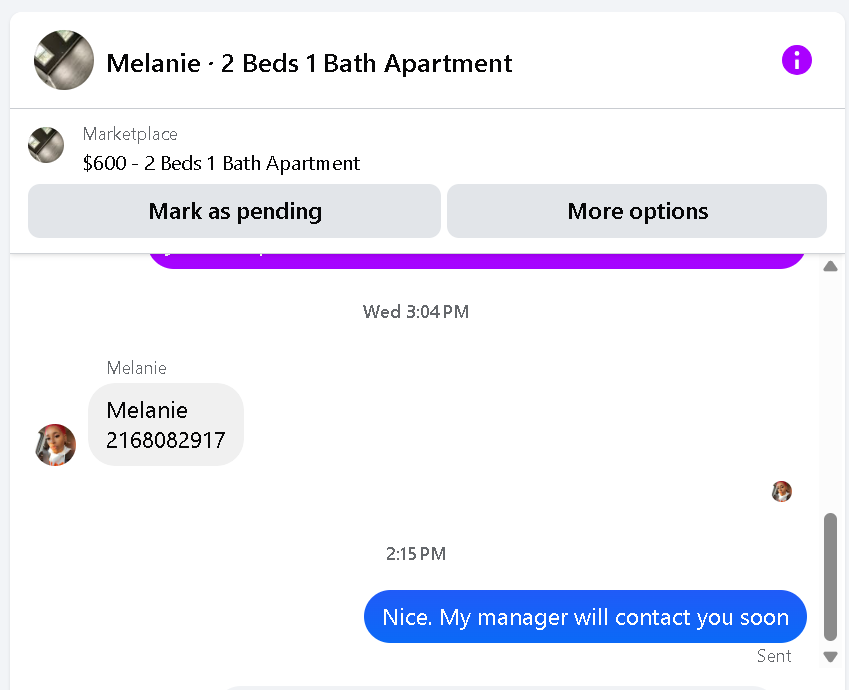Open conversation info with the purple icon
The image size is (849, 690).
coord(797,61)
